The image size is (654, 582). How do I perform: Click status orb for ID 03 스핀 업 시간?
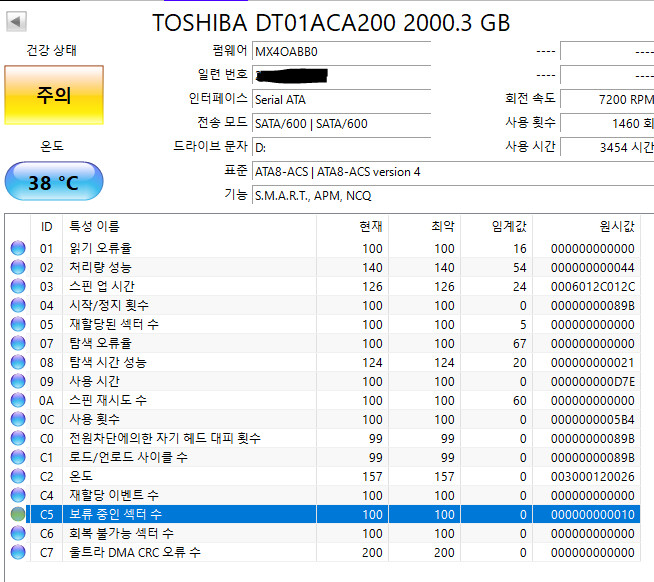tap(18, 286)
